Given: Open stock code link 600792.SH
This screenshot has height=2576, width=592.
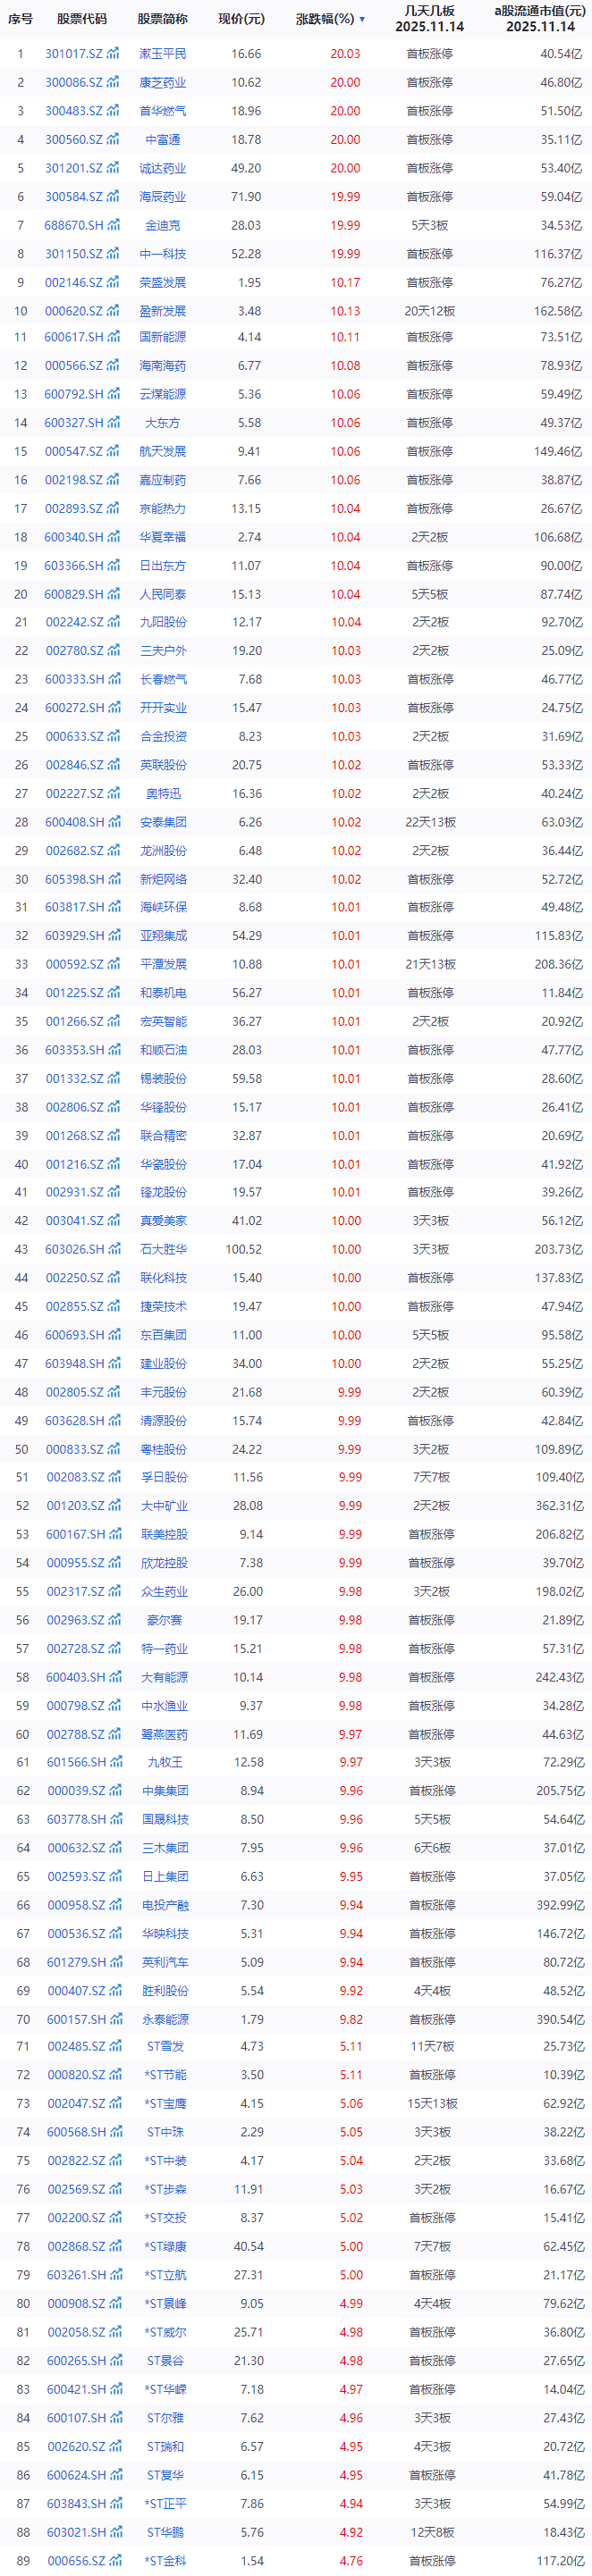Looking at the screenshot, I should point(73,395).
